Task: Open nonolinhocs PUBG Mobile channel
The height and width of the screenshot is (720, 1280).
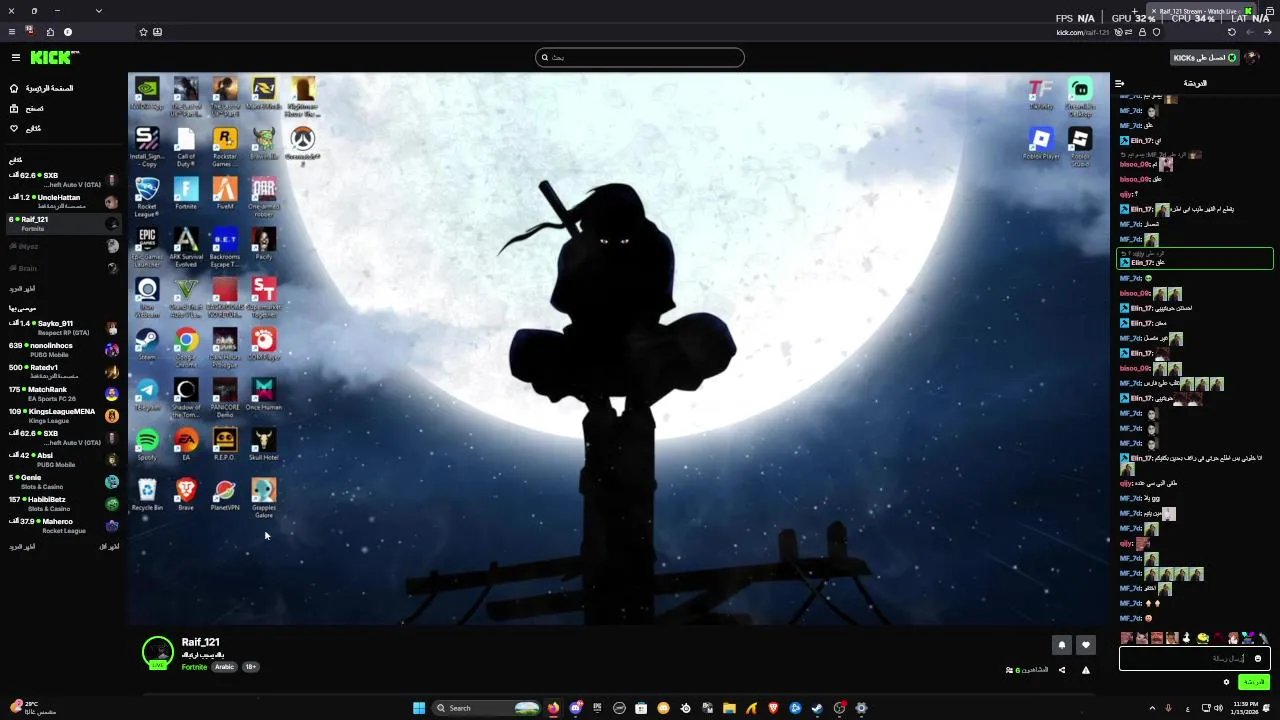Action: coord(64,349)
